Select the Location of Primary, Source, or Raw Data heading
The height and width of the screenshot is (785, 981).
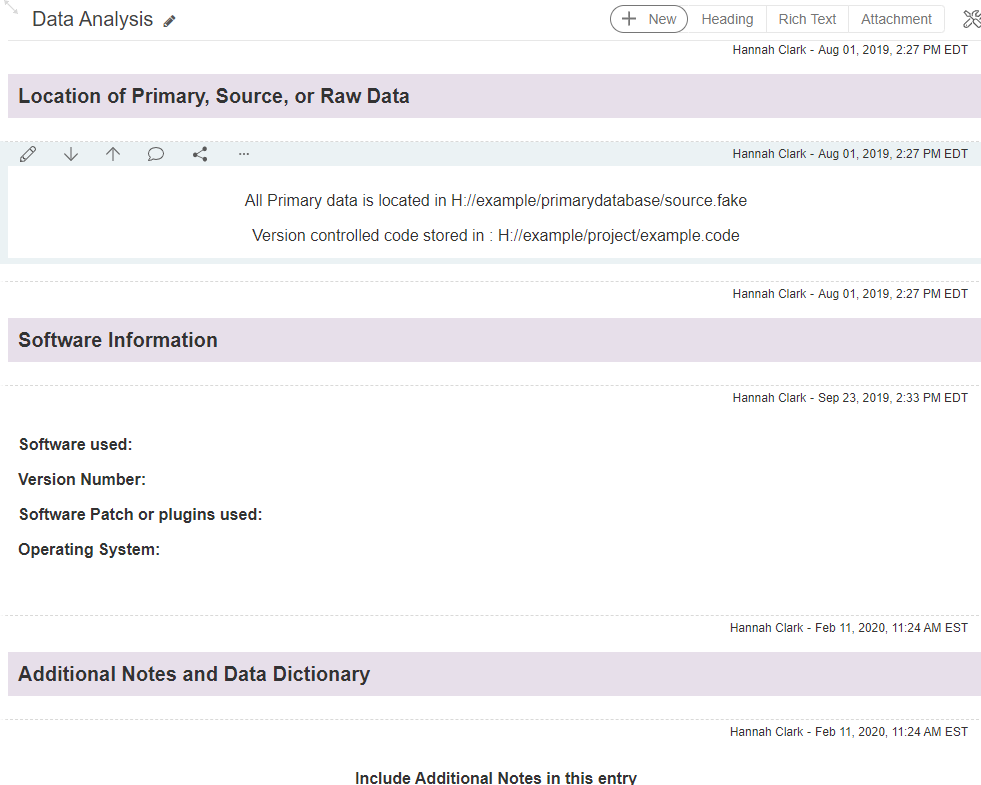pyautogui.click(x=214, y=96)
